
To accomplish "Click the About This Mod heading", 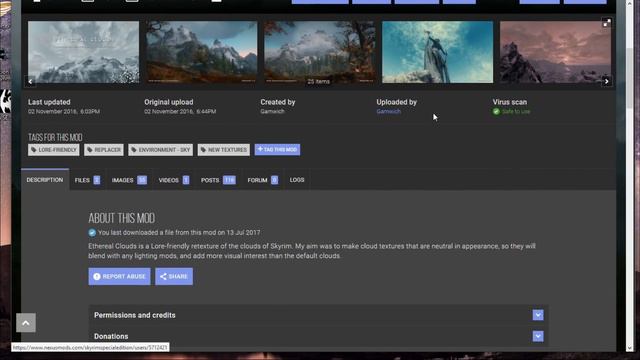I will tap(122, 218).
